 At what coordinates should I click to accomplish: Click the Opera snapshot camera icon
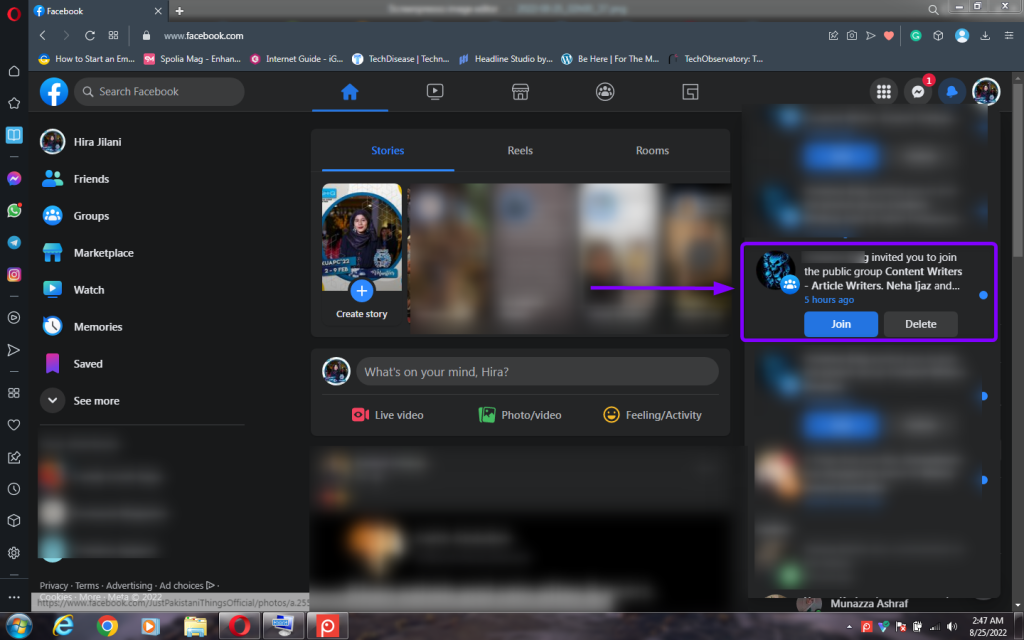click(x=852, y=35)
